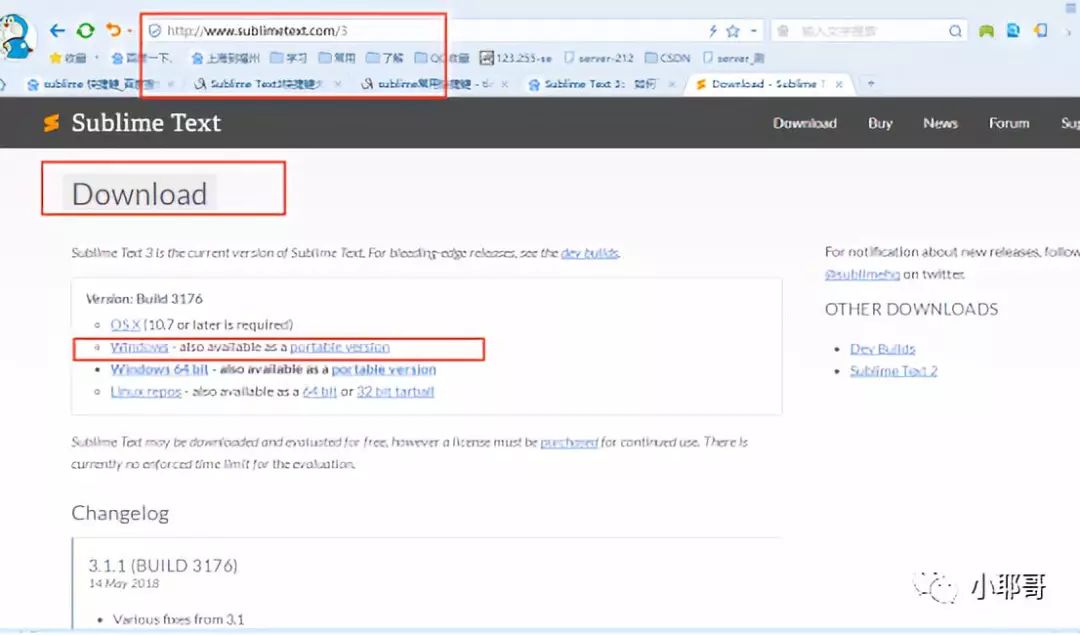
Task: Click the shield icon in address bar
Action: (x=155, y=30)
